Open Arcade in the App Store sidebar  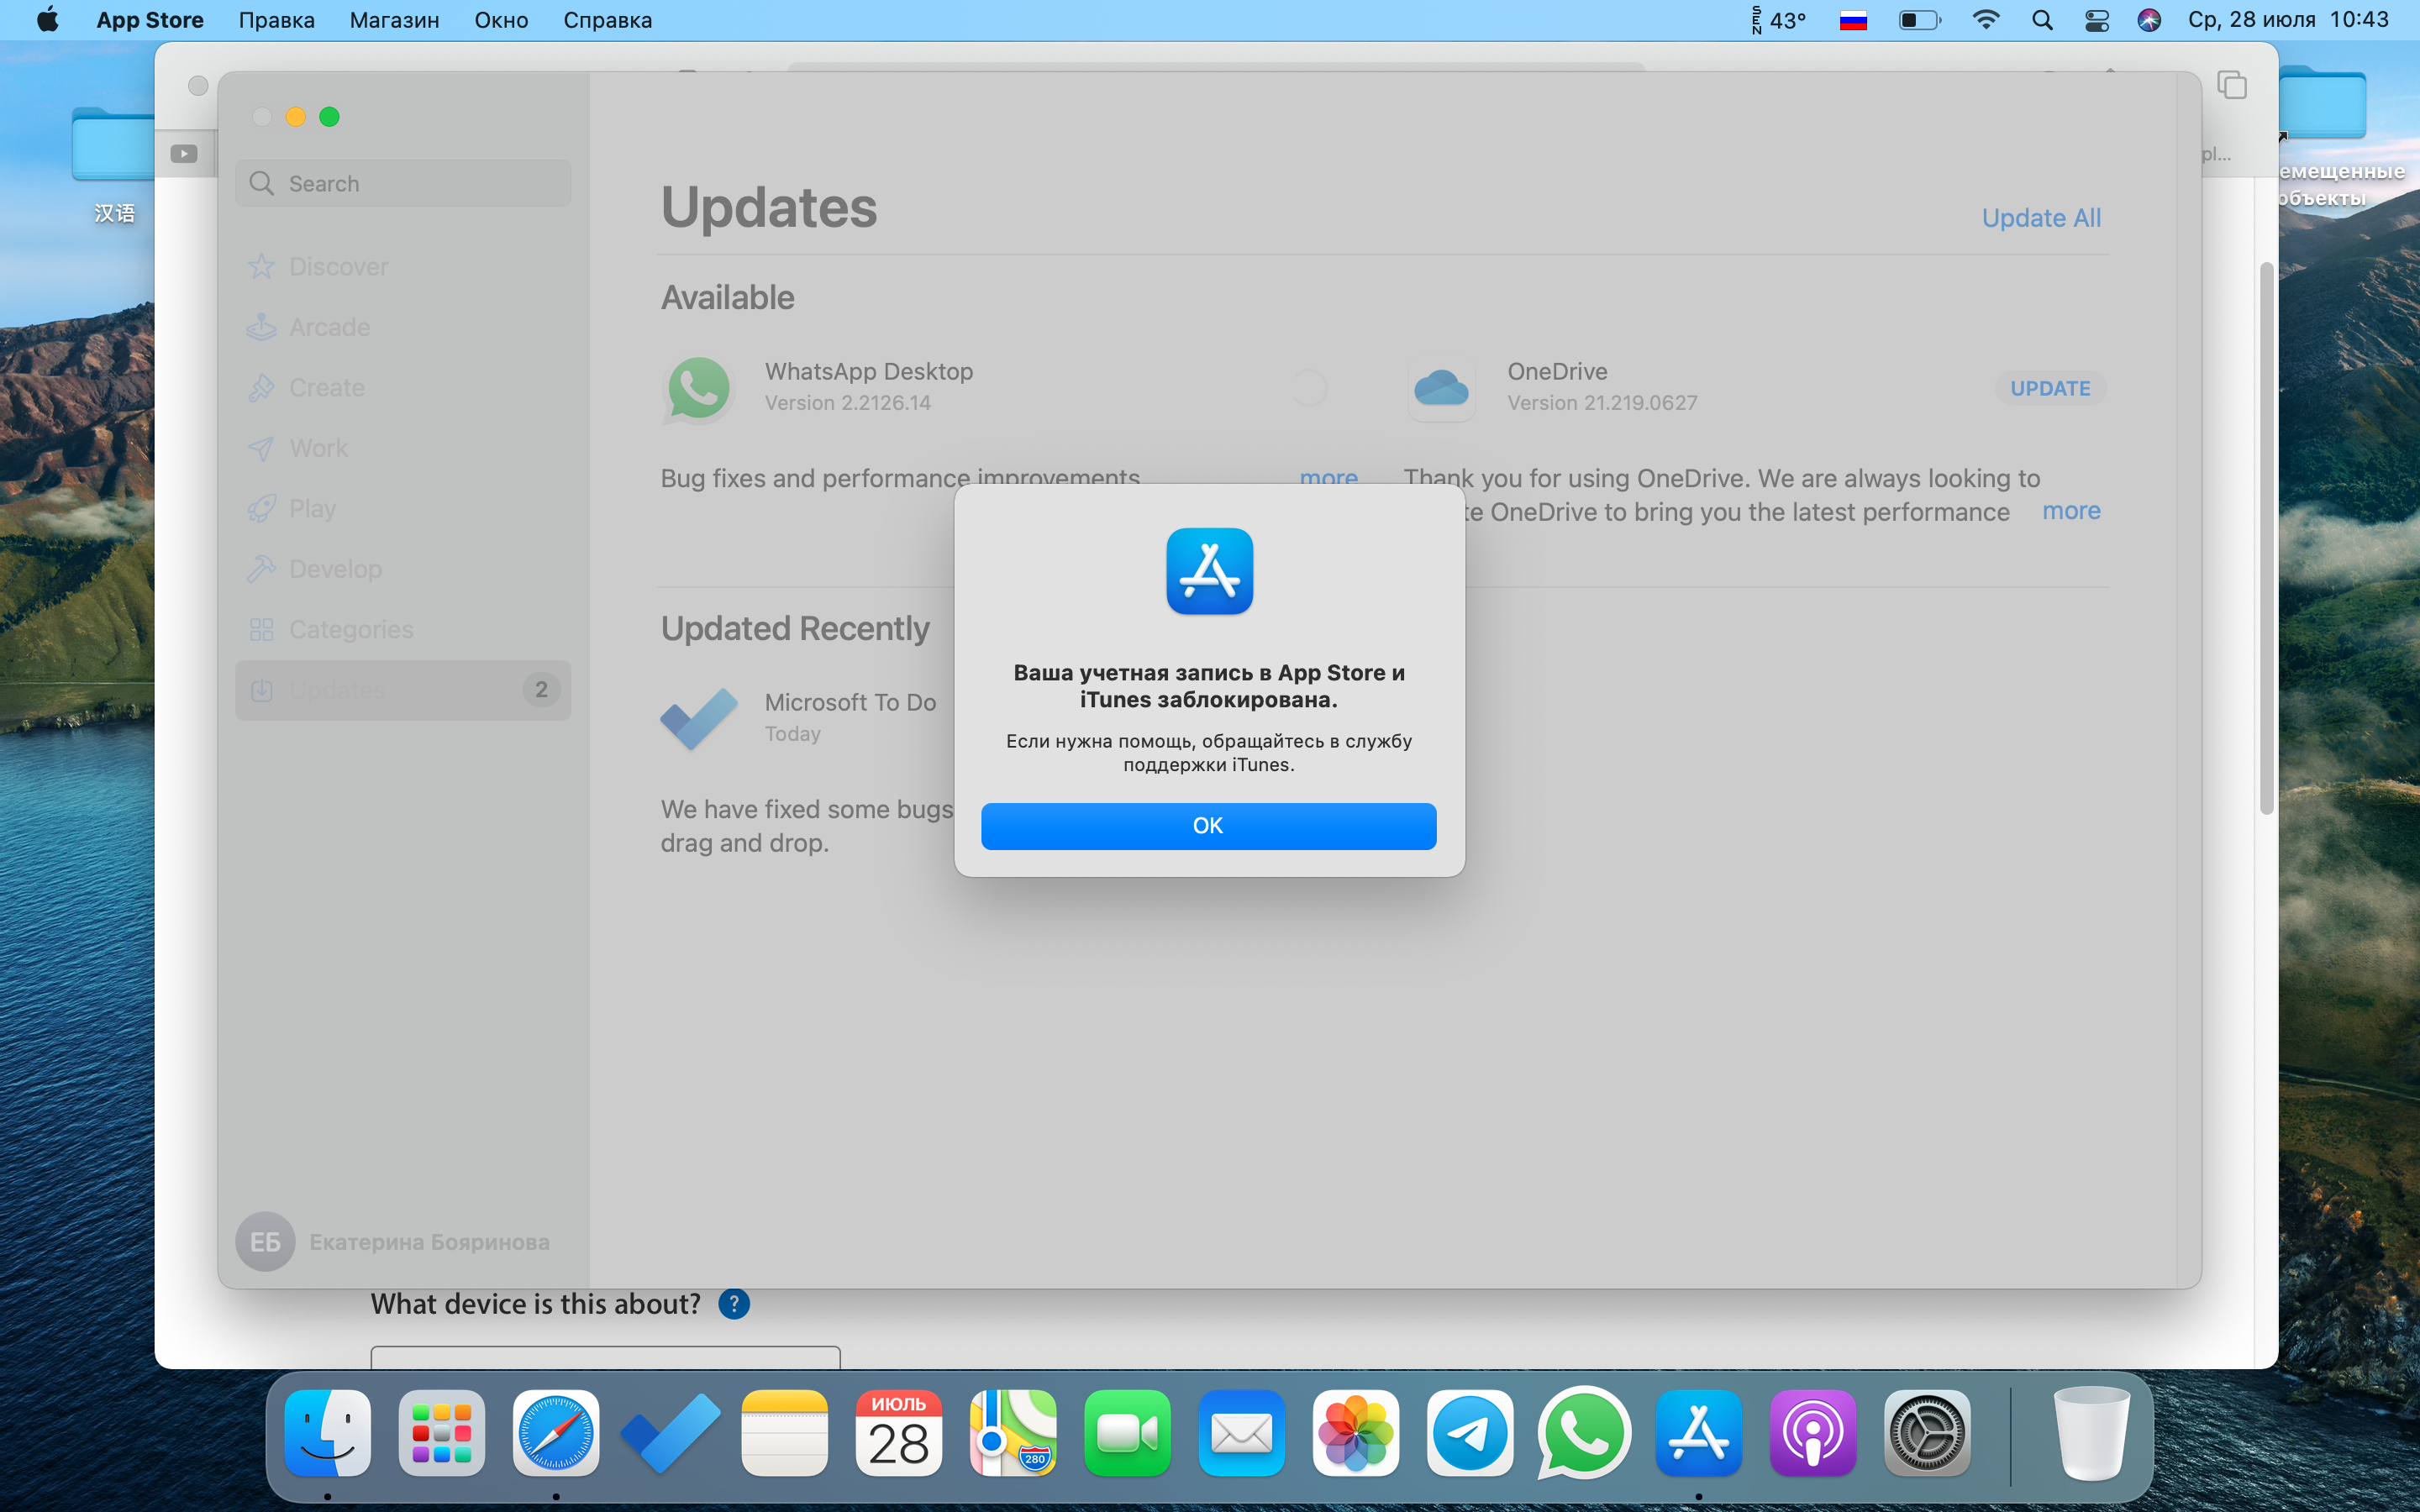(x=403, y=327)
